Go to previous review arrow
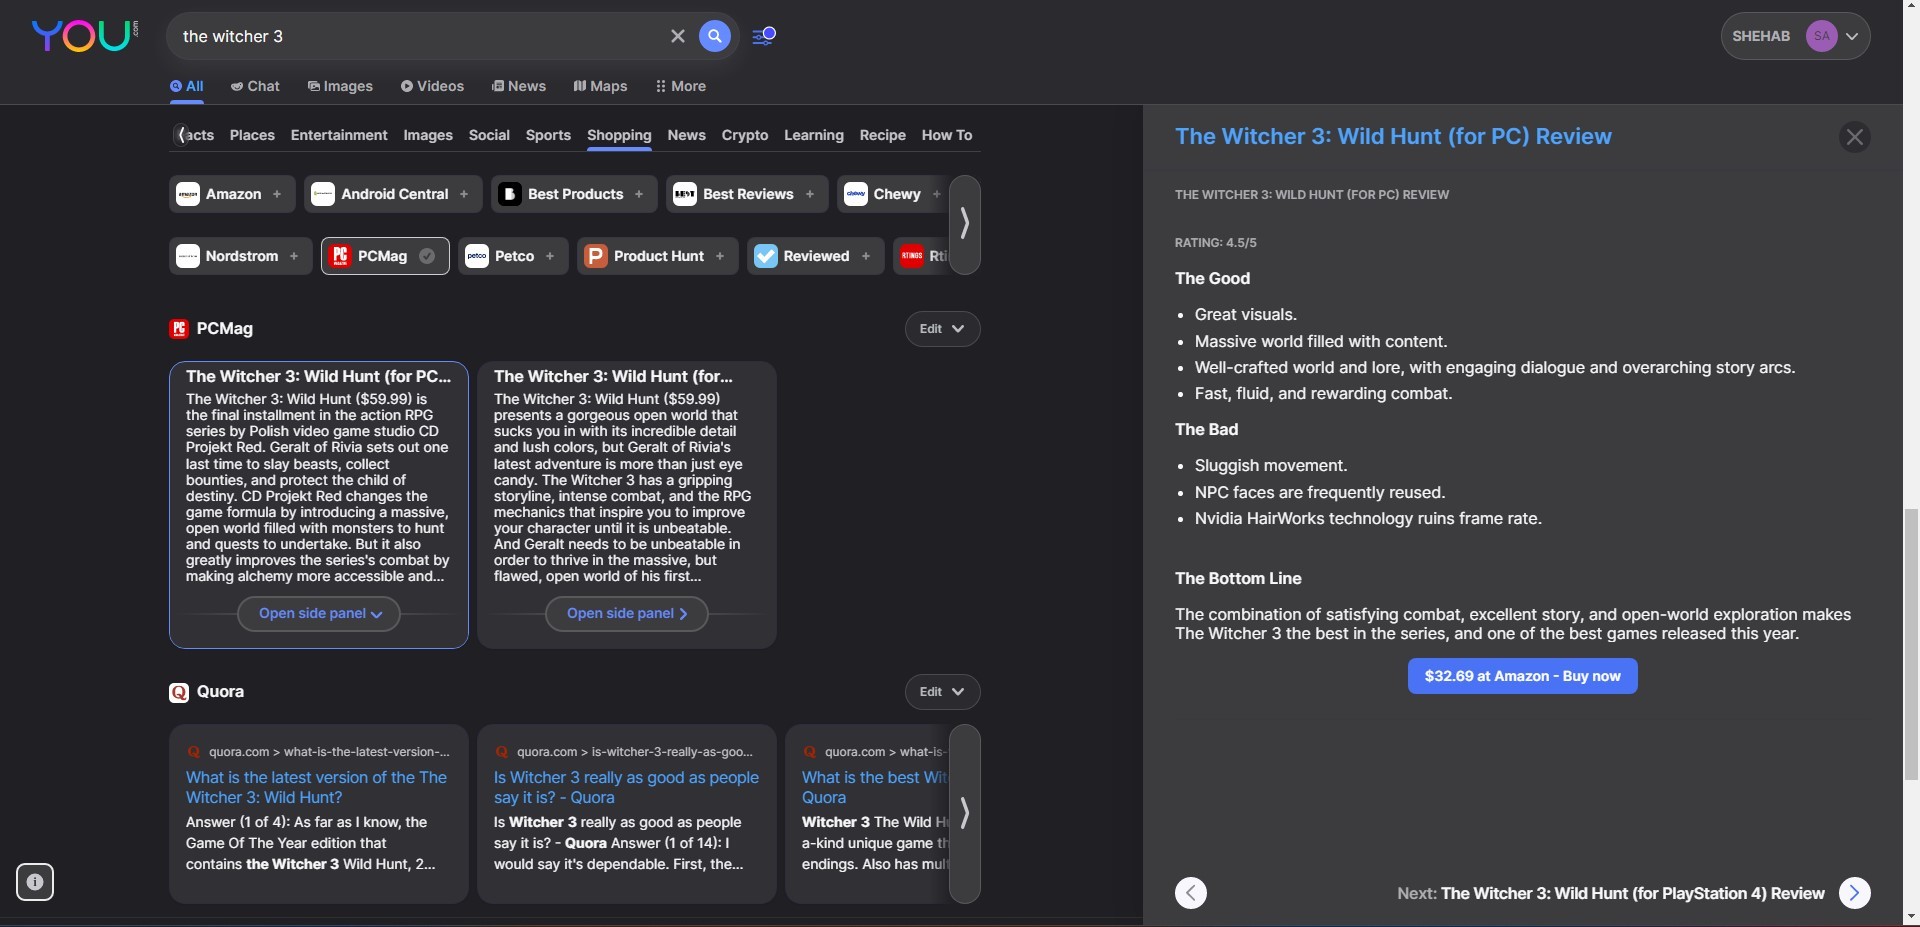The width and height of the screenshot is (1920, 927). click(1191, 893)
